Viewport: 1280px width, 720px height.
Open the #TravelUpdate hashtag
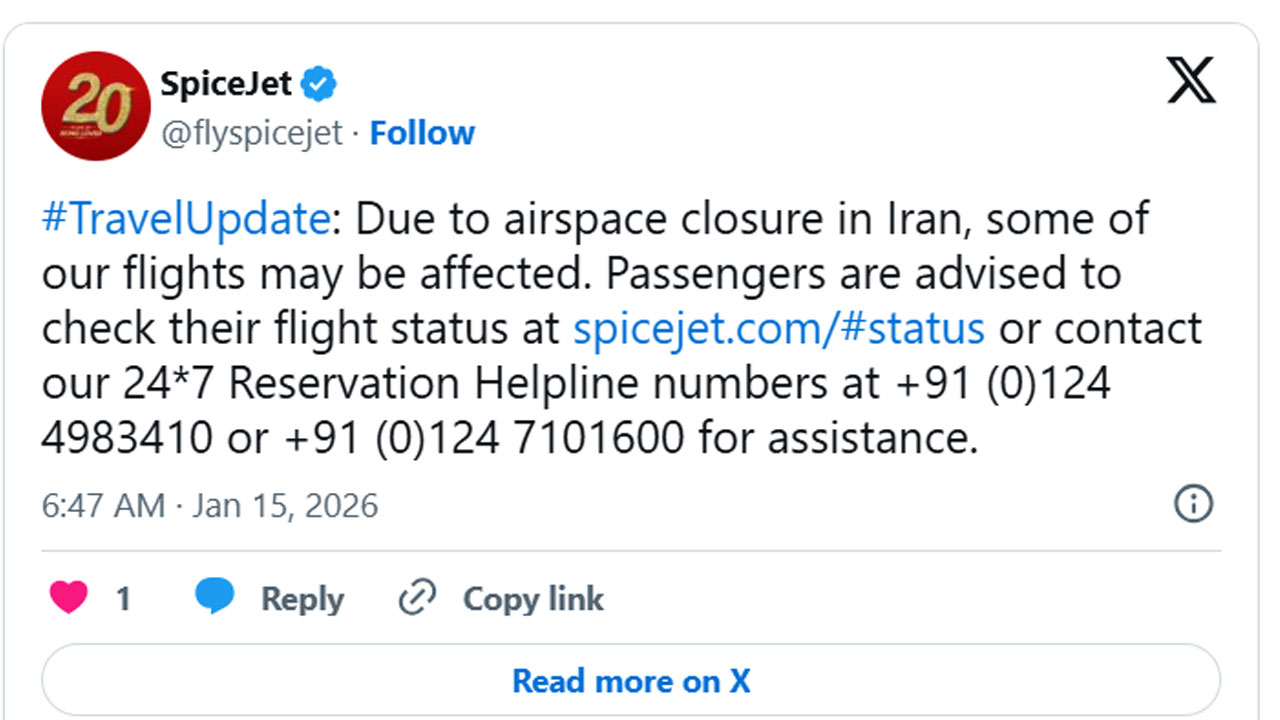tap(185, 219)
